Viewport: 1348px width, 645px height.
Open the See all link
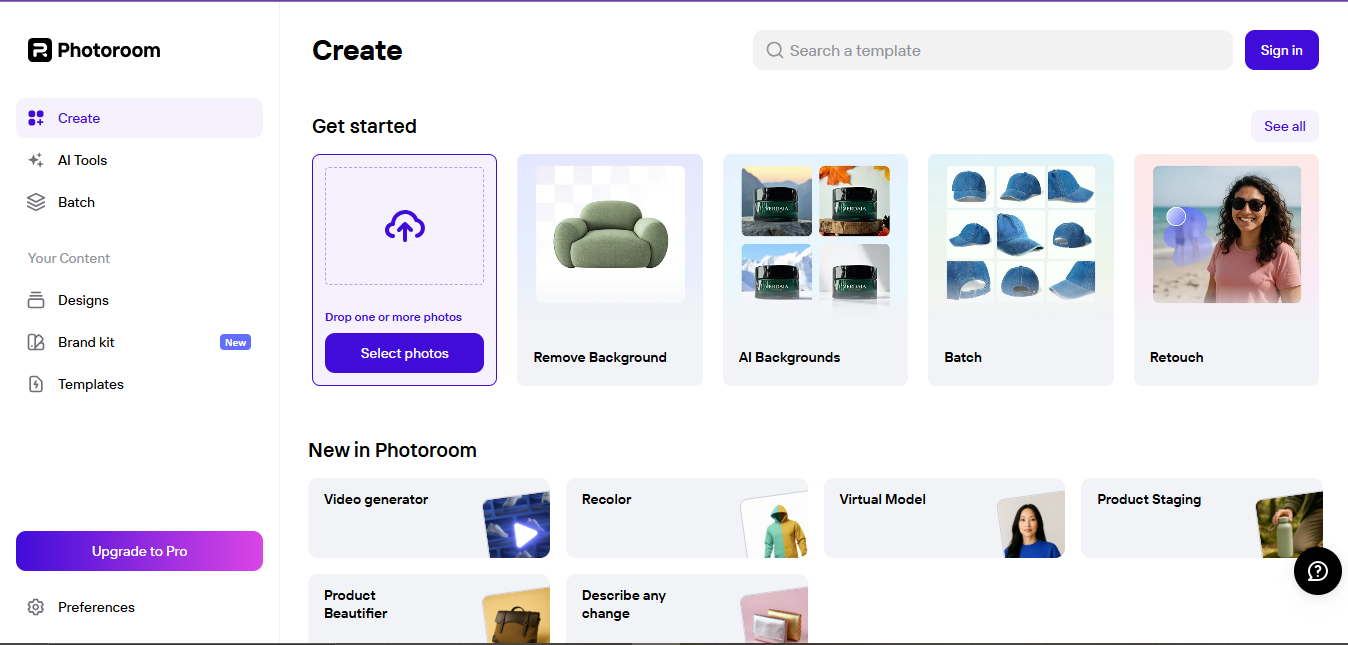click(1284, 126)
